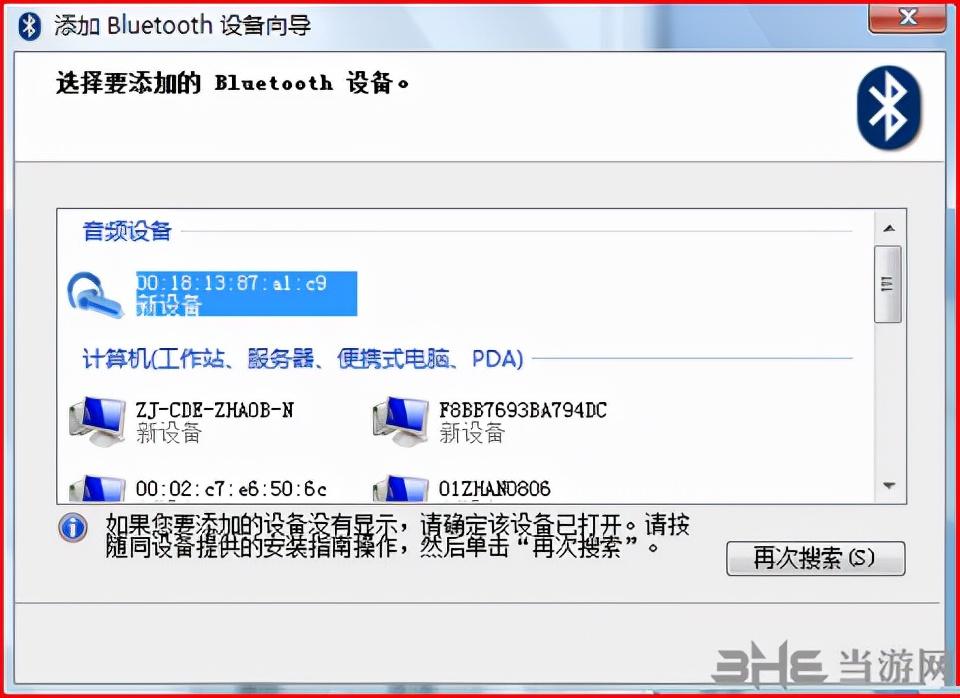Select the headset icon for device 00:16:13:87:a1:c9
Viewport: 960px width, 698px height.
[x=95, y=295]
